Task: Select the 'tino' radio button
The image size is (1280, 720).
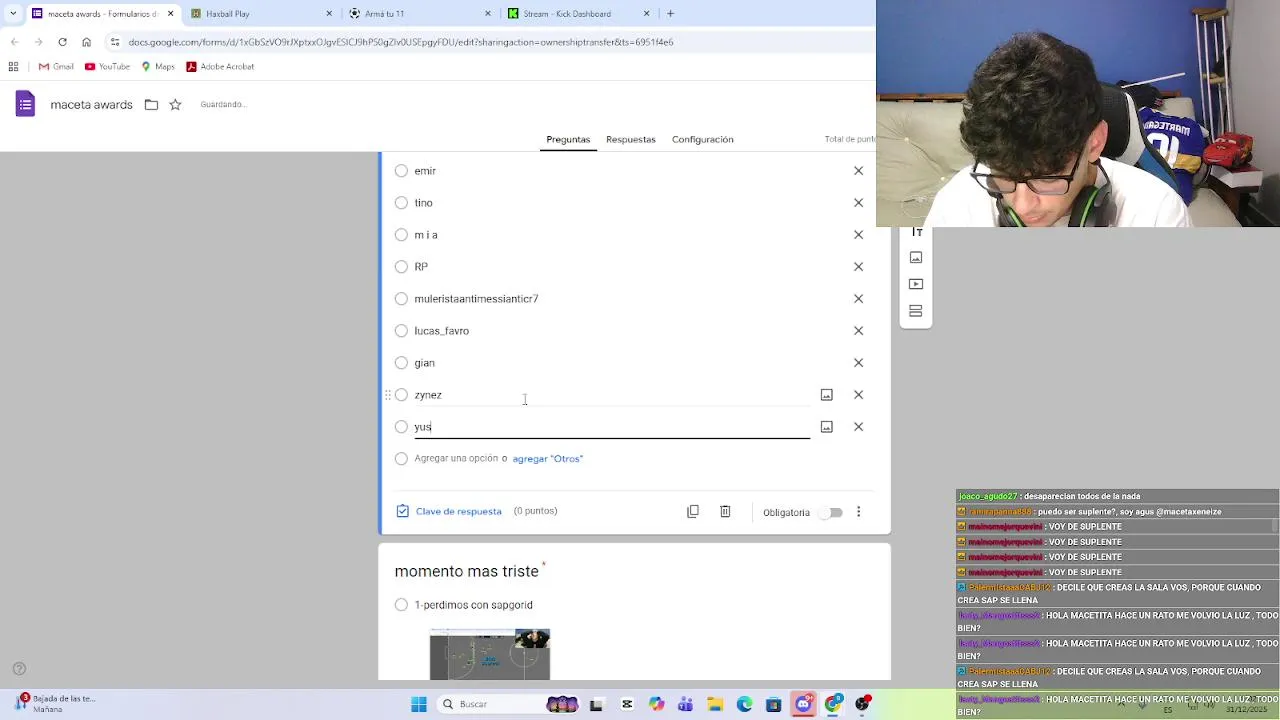Action: pos(401,203)
